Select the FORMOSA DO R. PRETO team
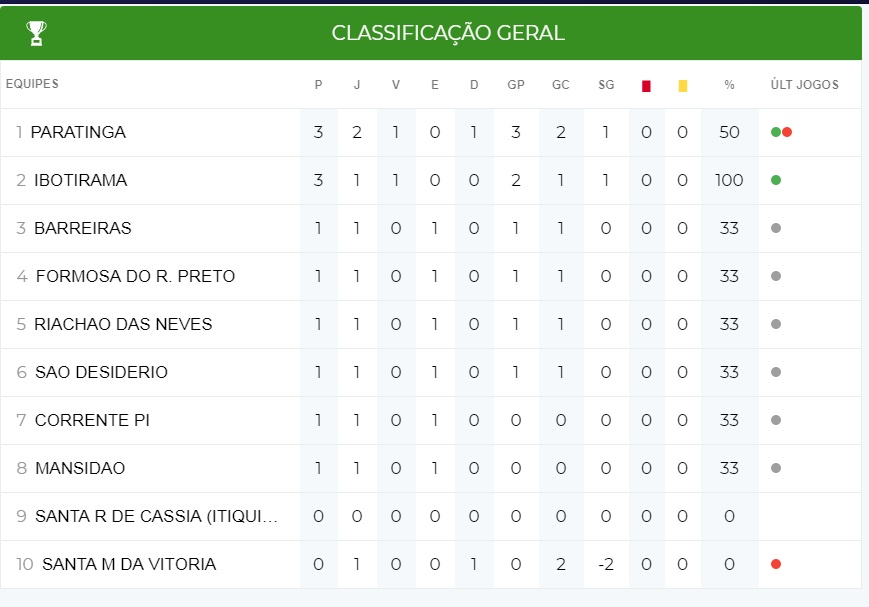Viewport: 869px width, 607px height. click(x=135, y=276)
